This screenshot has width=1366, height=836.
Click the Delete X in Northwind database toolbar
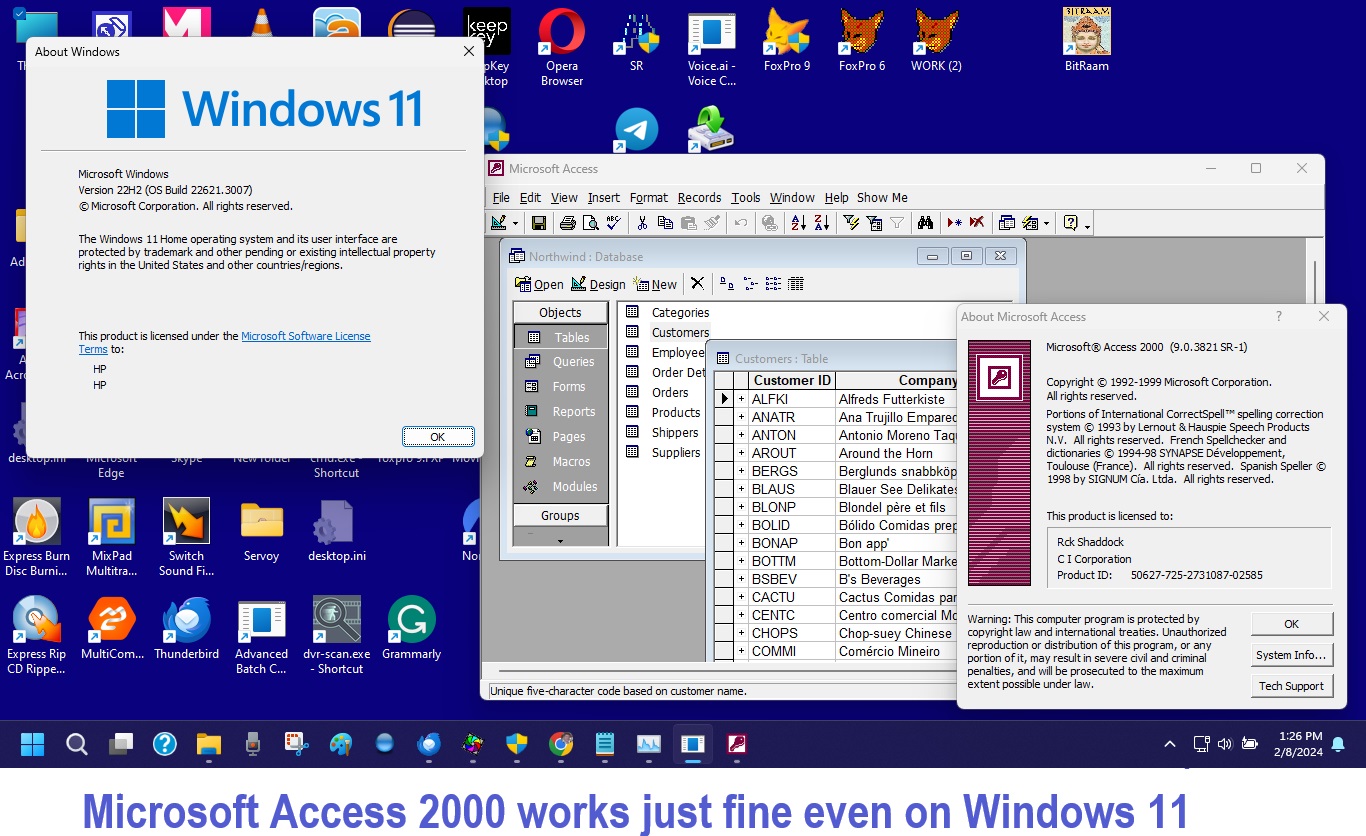pyautogui.click(x=697, y=284)
